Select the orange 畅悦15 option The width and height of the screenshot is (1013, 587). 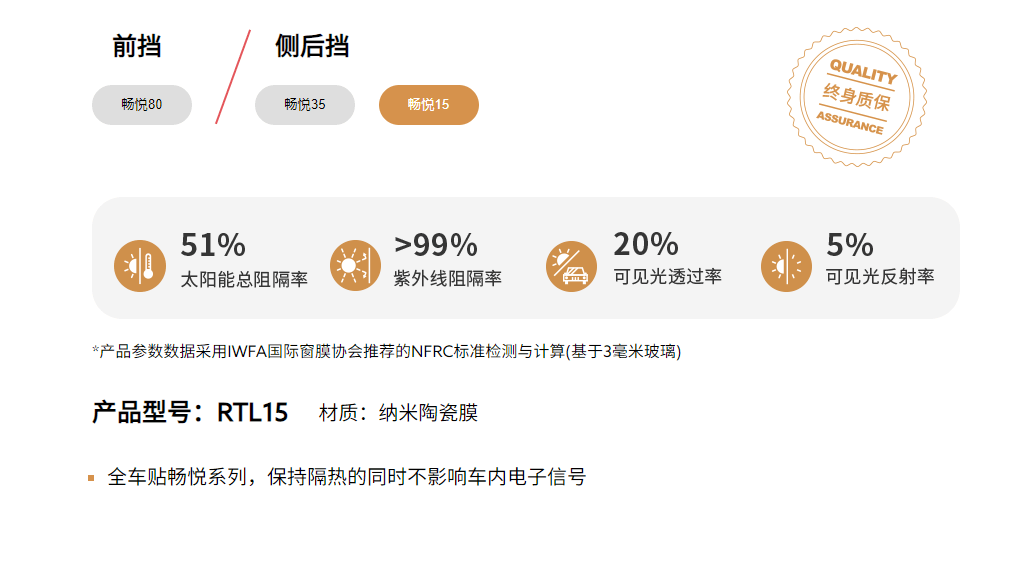tap(429, 105)
